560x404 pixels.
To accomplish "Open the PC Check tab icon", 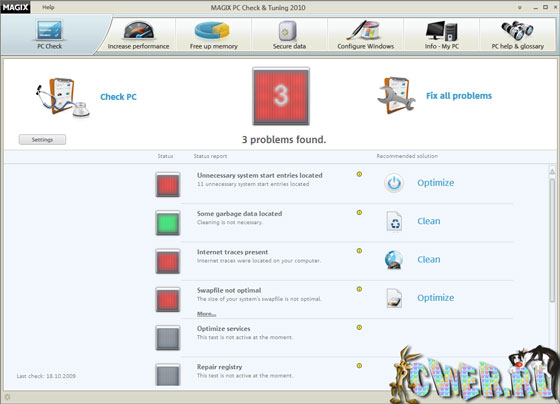I will (49, 30).
